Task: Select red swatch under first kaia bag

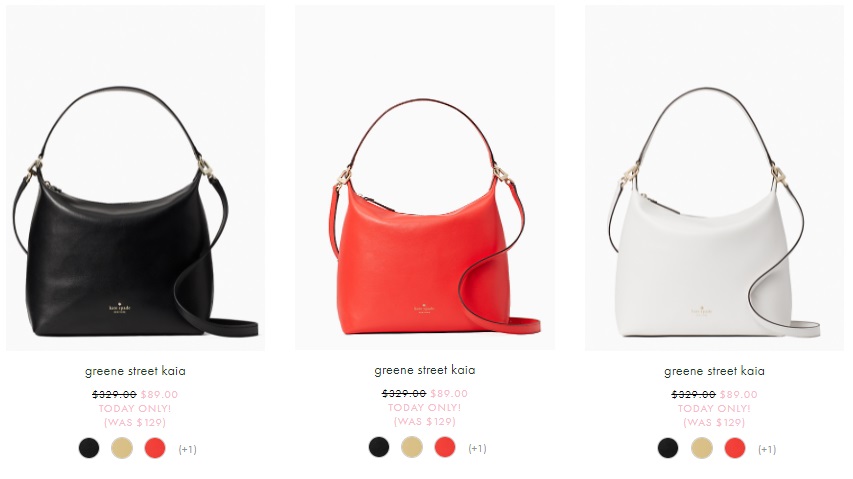Action: 155,448
